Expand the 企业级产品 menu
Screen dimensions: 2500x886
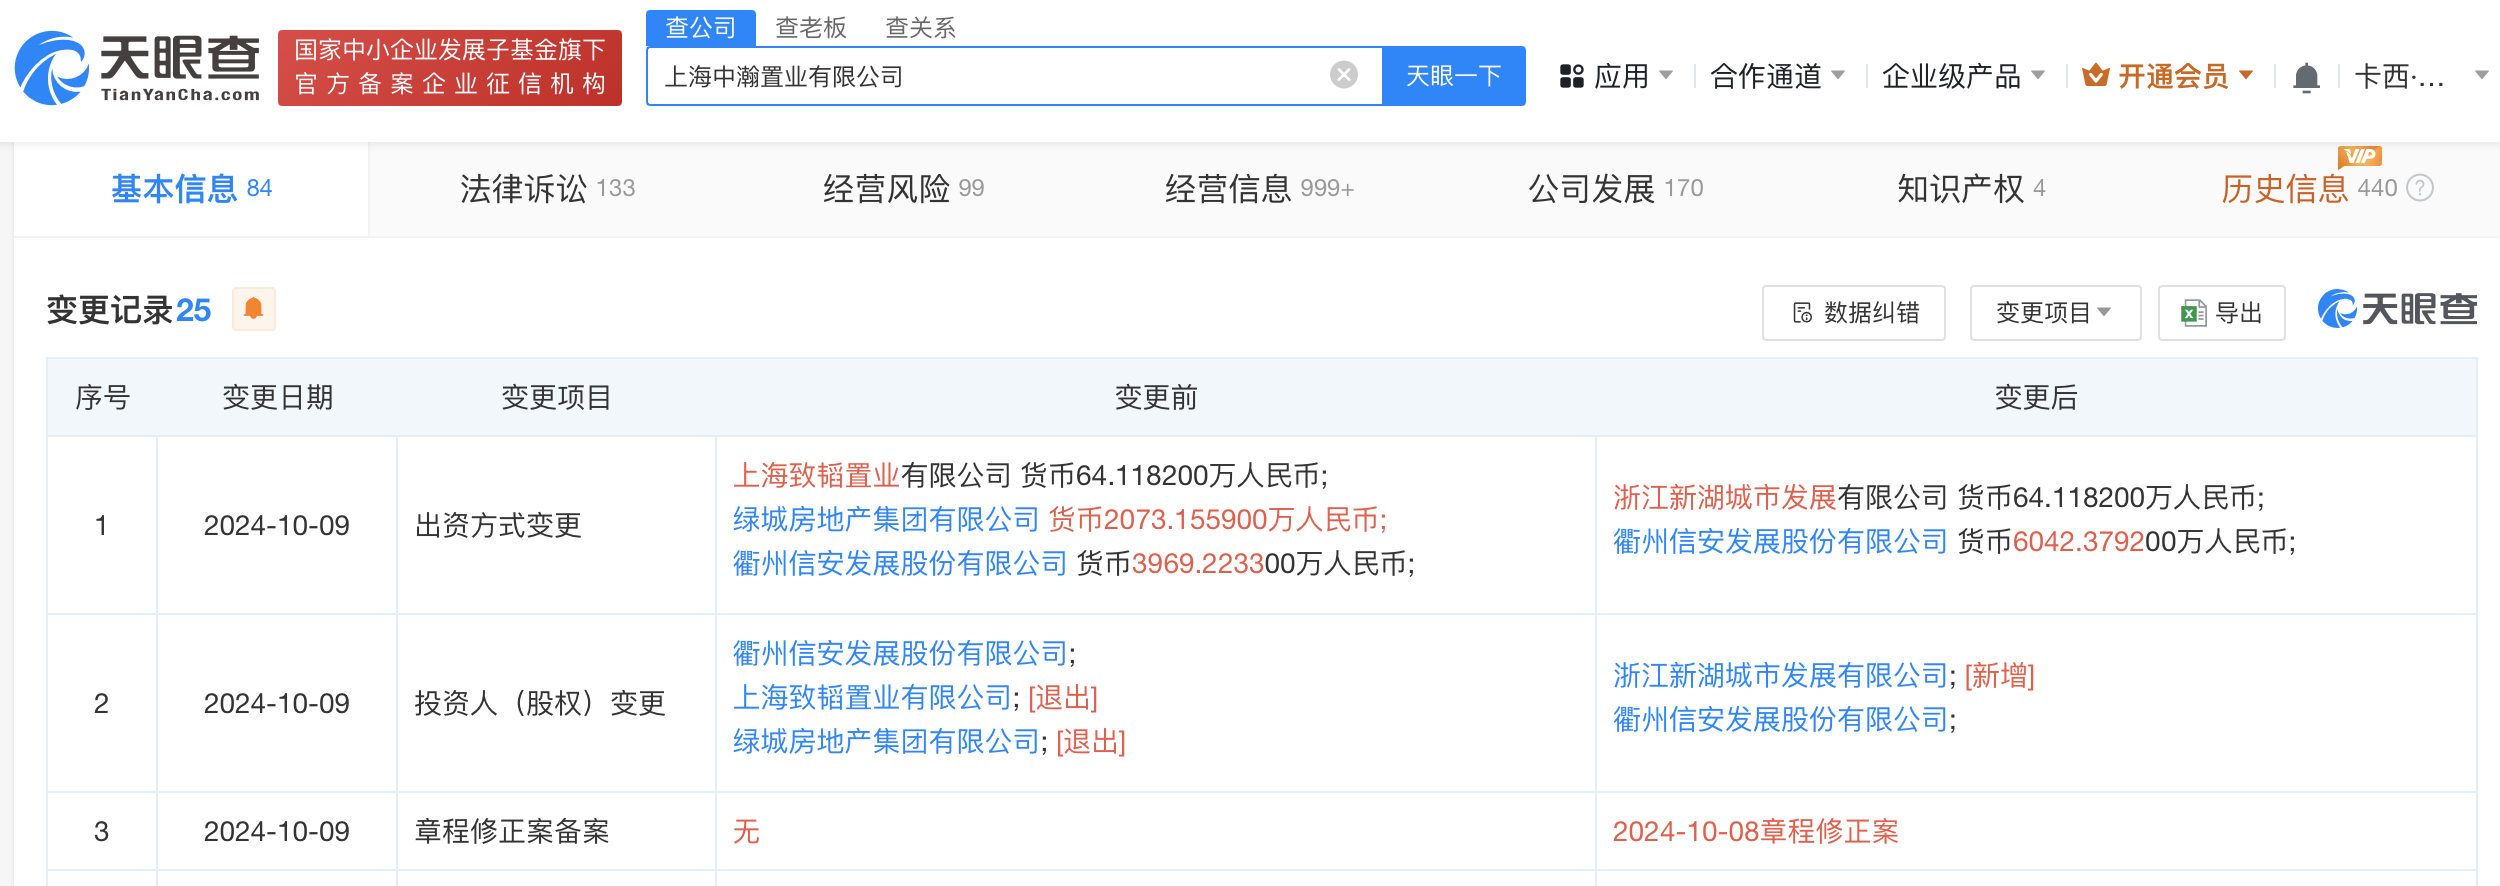[1963, 76]
